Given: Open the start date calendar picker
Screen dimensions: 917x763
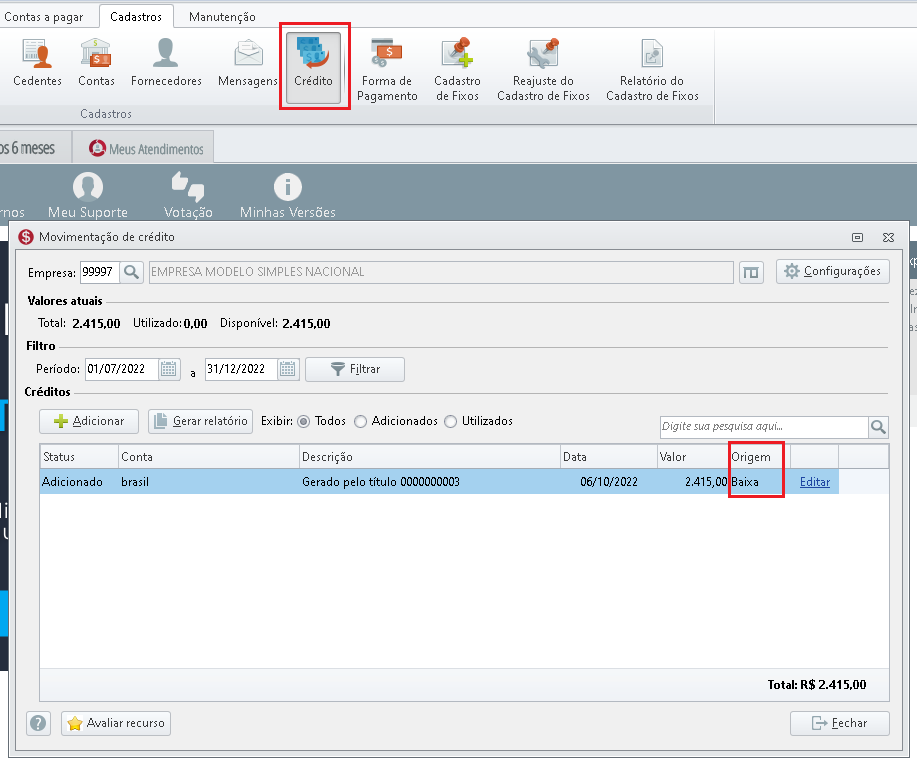Looking at the screenshot, I should (x=169, y=369).
